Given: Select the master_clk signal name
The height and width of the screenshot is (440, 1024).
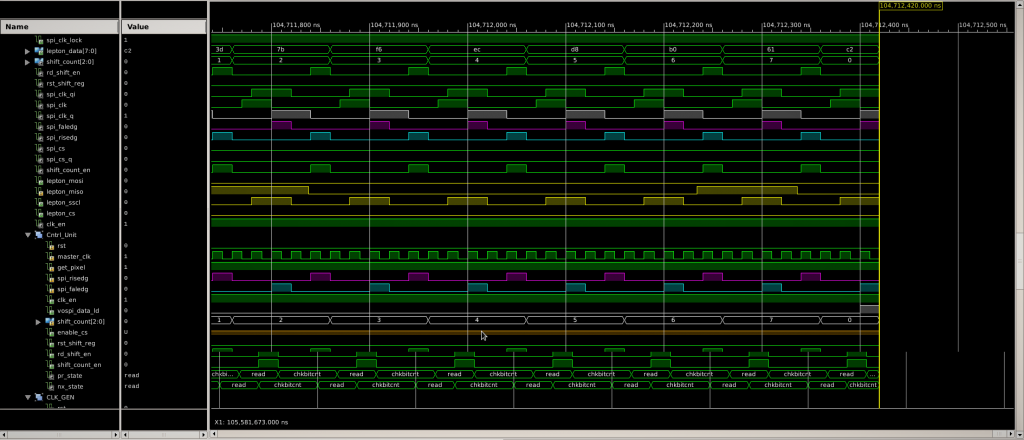Looking at the screenshot, I should [x=74, y=257].
